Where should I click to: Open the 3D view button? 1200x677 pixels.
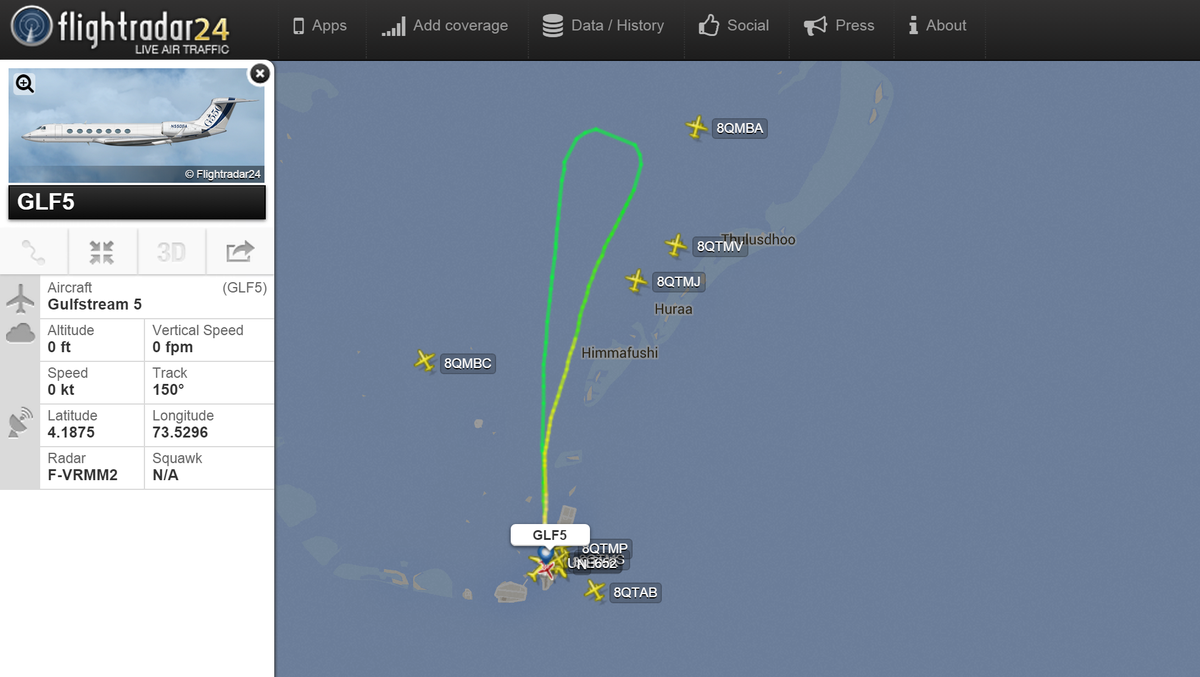pyautogui.click(x=171, y=251)
